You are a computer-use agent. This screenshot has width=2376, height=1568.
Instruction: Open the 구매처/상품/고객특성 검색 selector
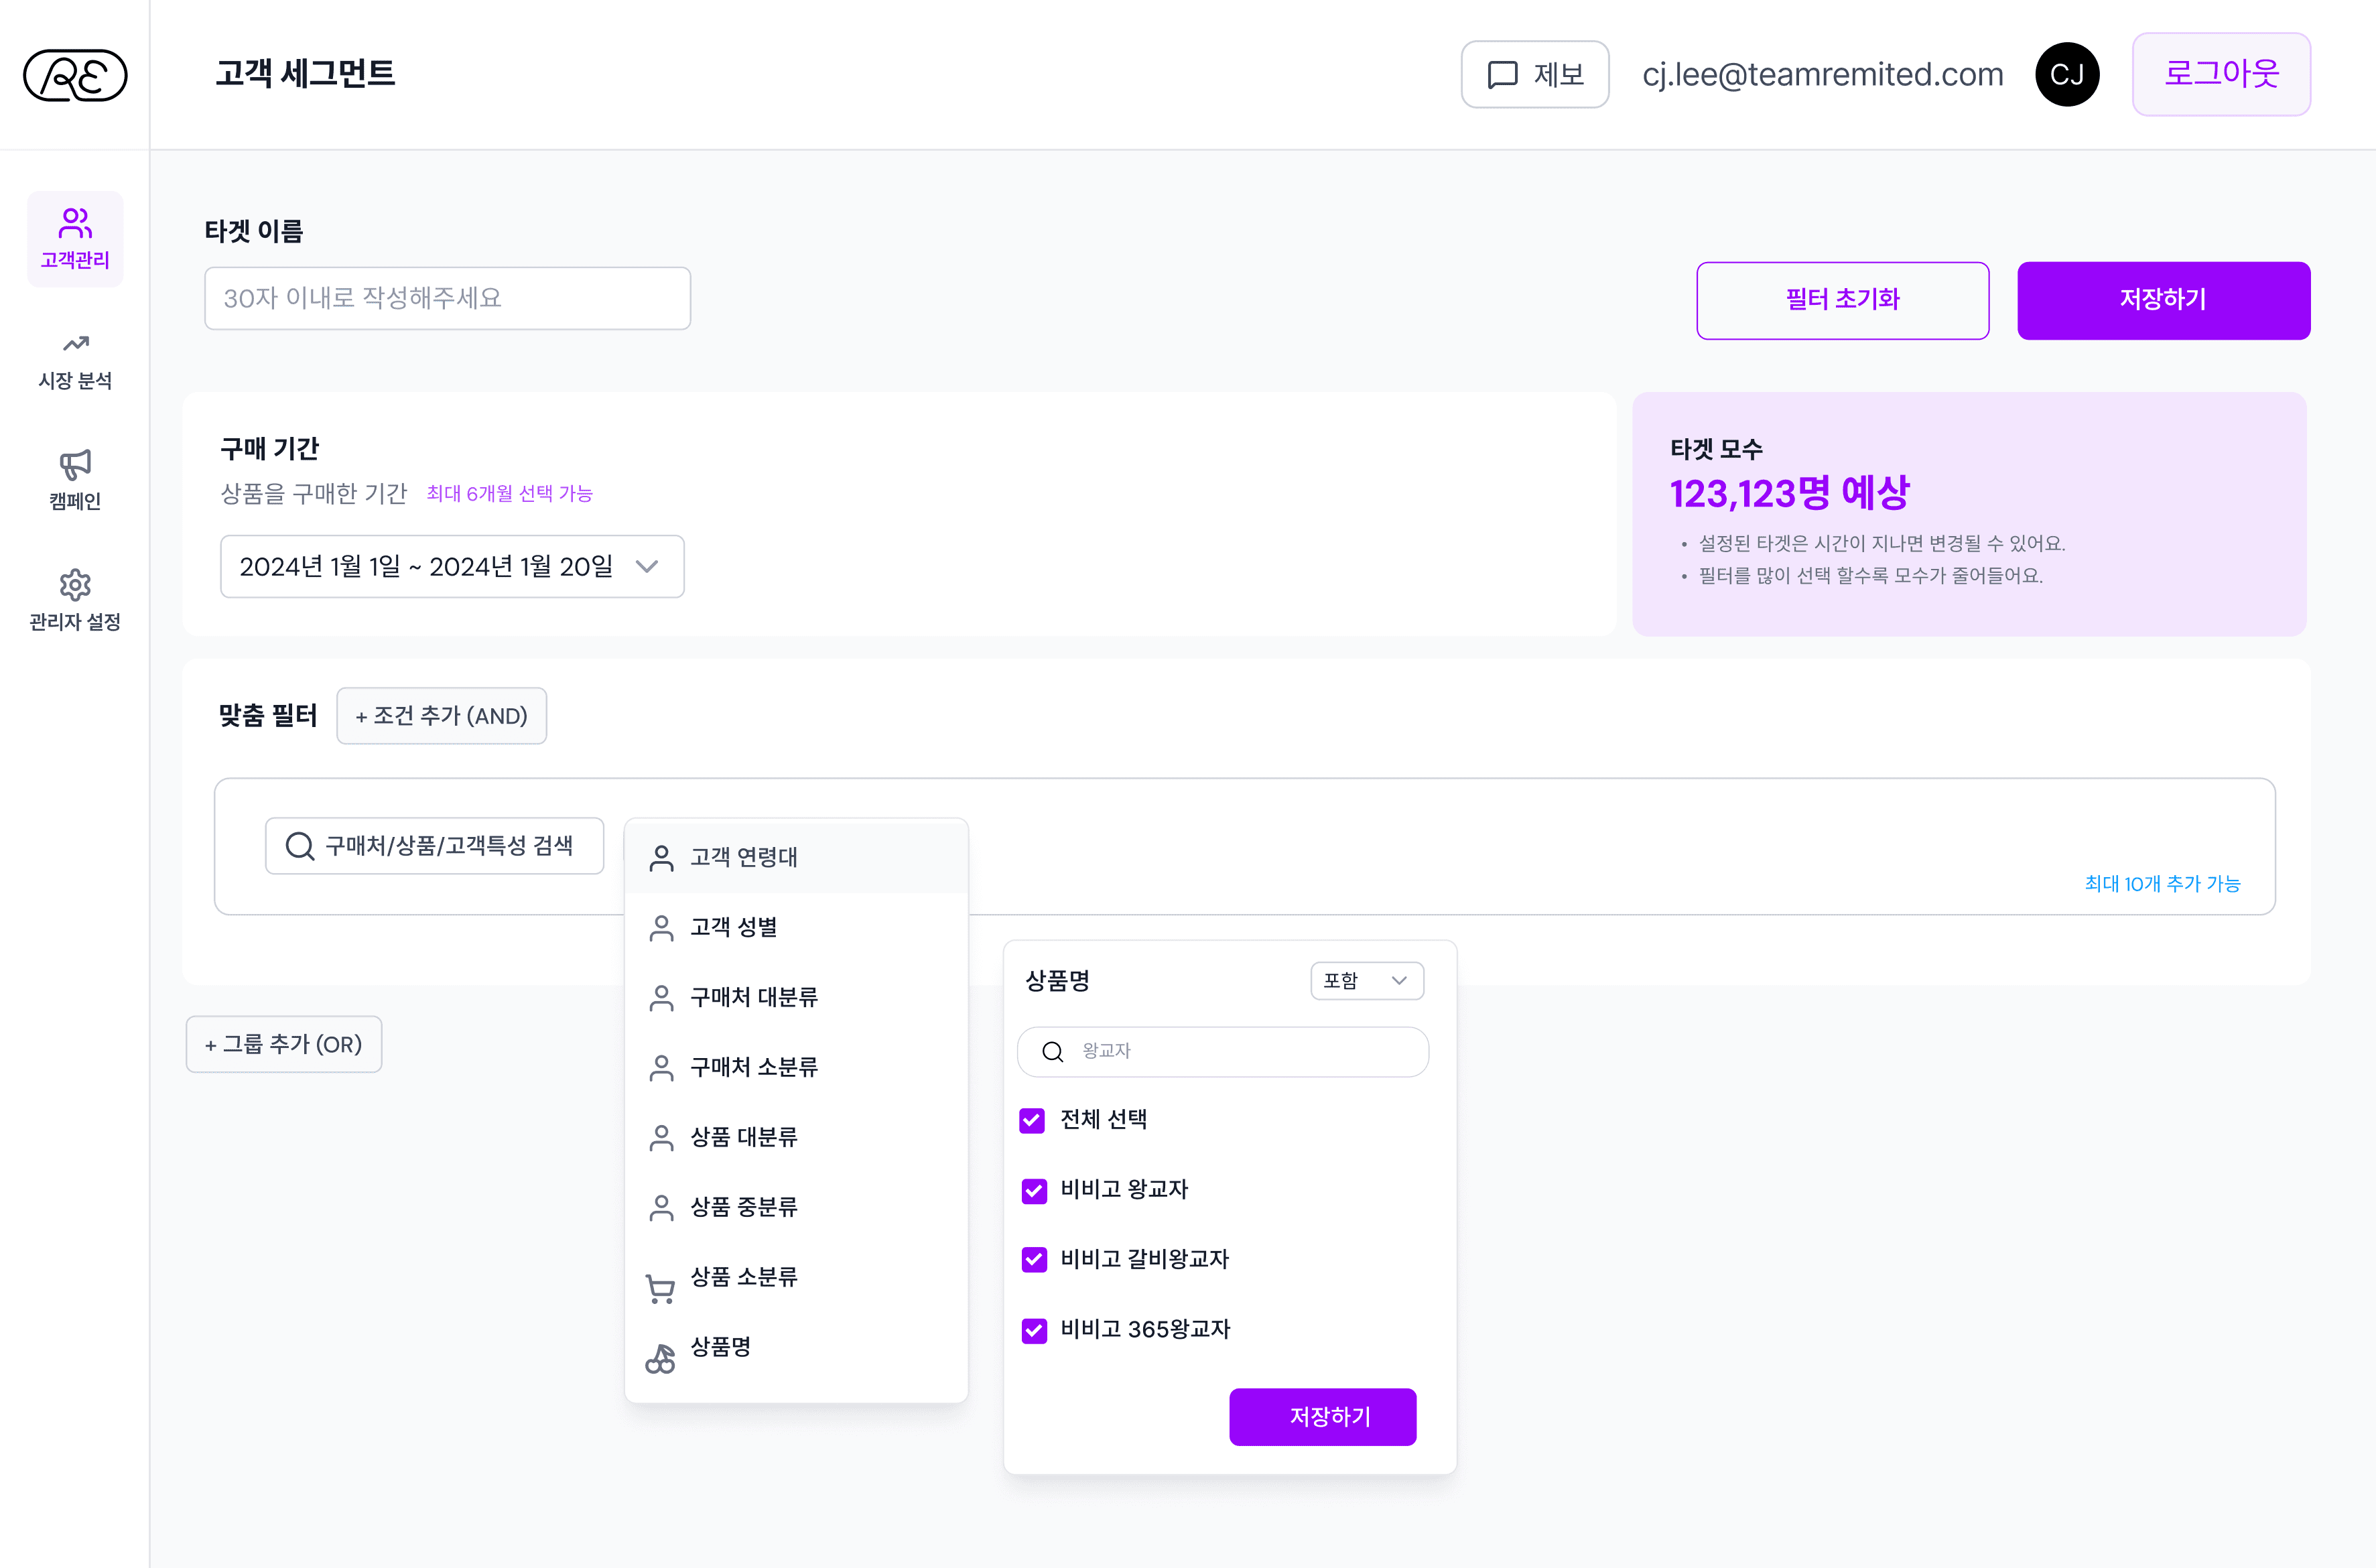(x=434, y=846)
